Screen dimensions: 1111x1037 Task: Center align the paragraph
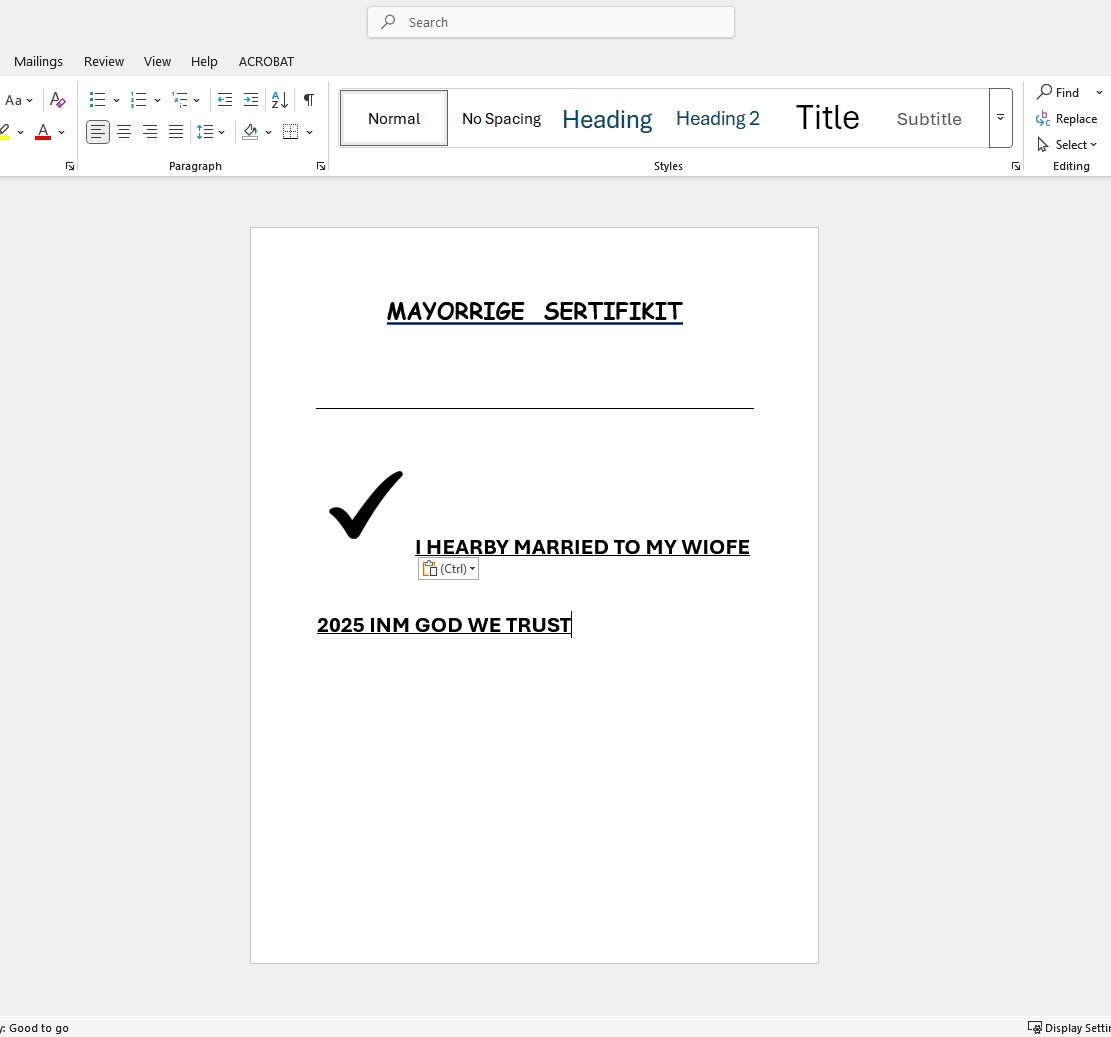[124, 132]
